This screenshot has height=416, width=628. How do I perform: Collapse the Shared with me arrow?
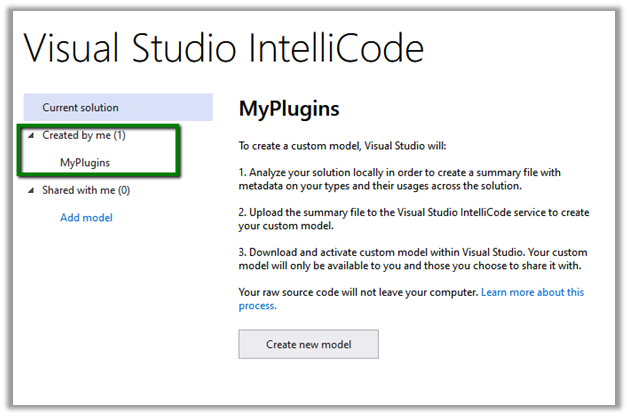click(31, 190)
